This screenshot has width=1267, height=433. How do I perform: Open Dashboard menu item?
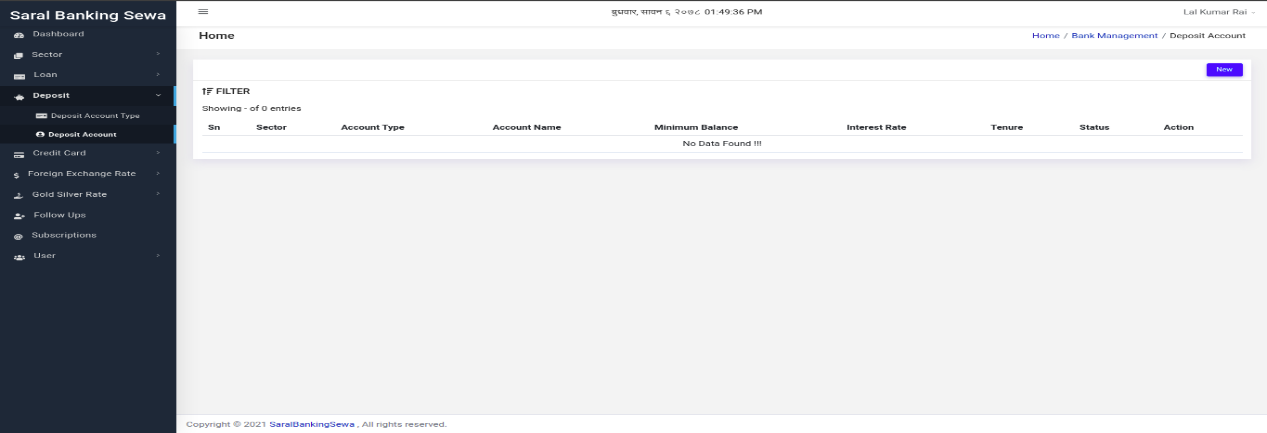point(88,34)
